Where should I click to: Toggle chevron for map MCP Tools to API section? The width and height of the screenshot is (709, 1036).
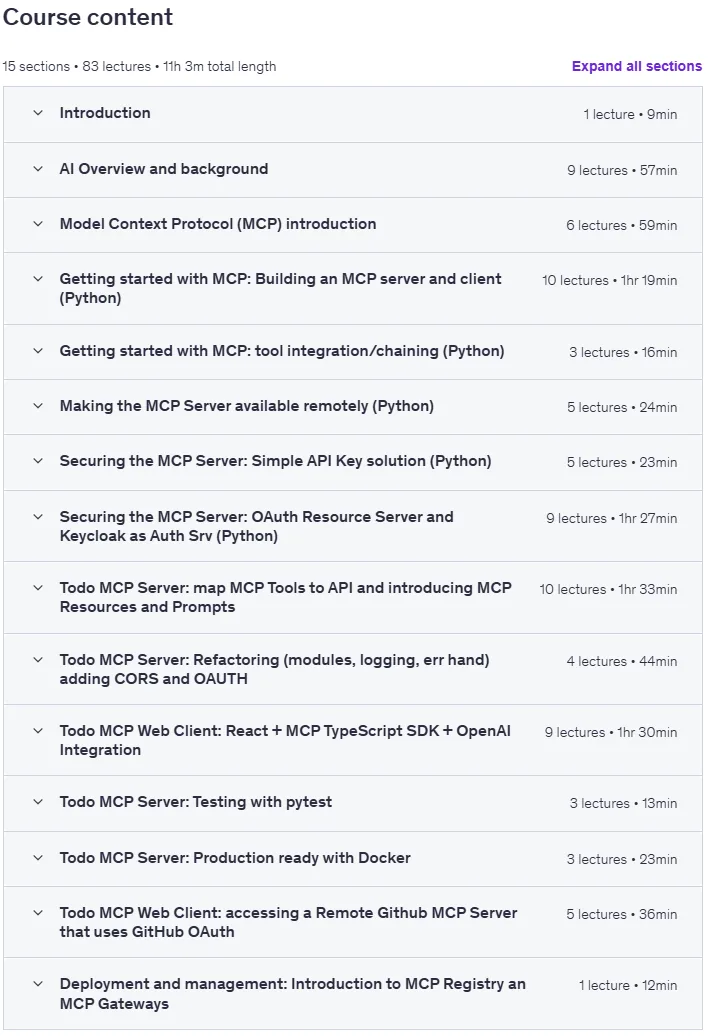point(38,587)
